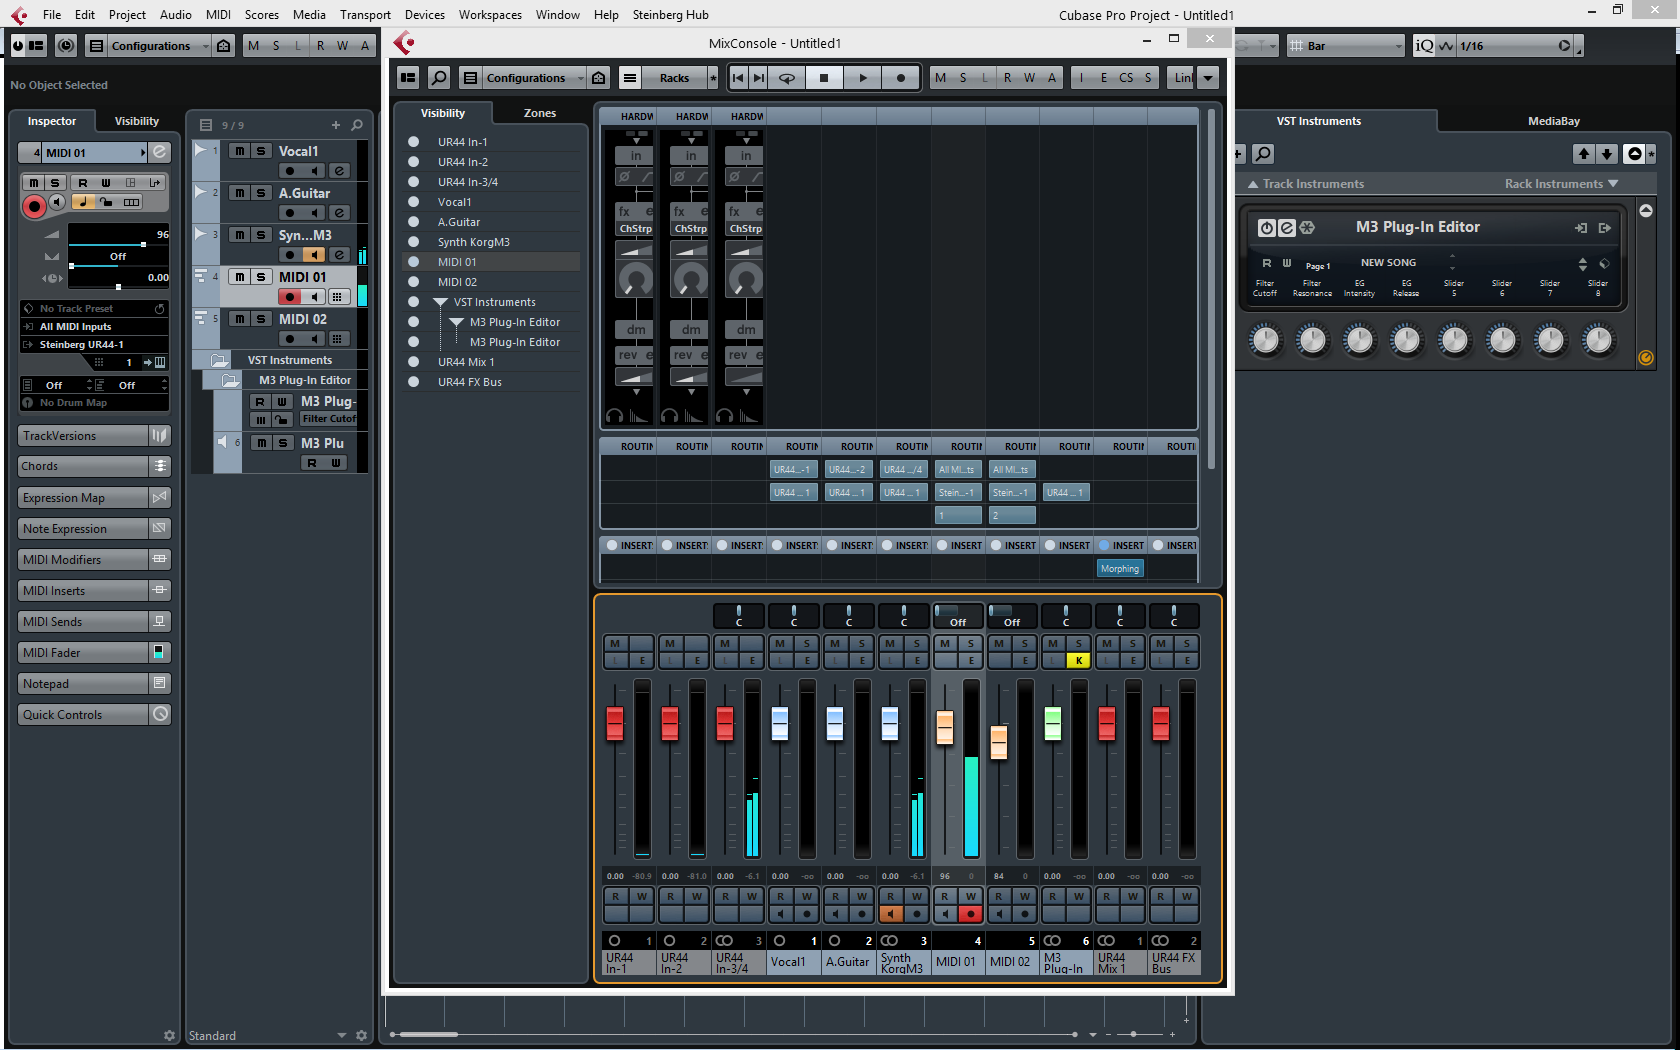This screenshot has height=1050, width=1680.
Task: Click the Racks button in MixConsole toolbar
Action: (674, 78)
